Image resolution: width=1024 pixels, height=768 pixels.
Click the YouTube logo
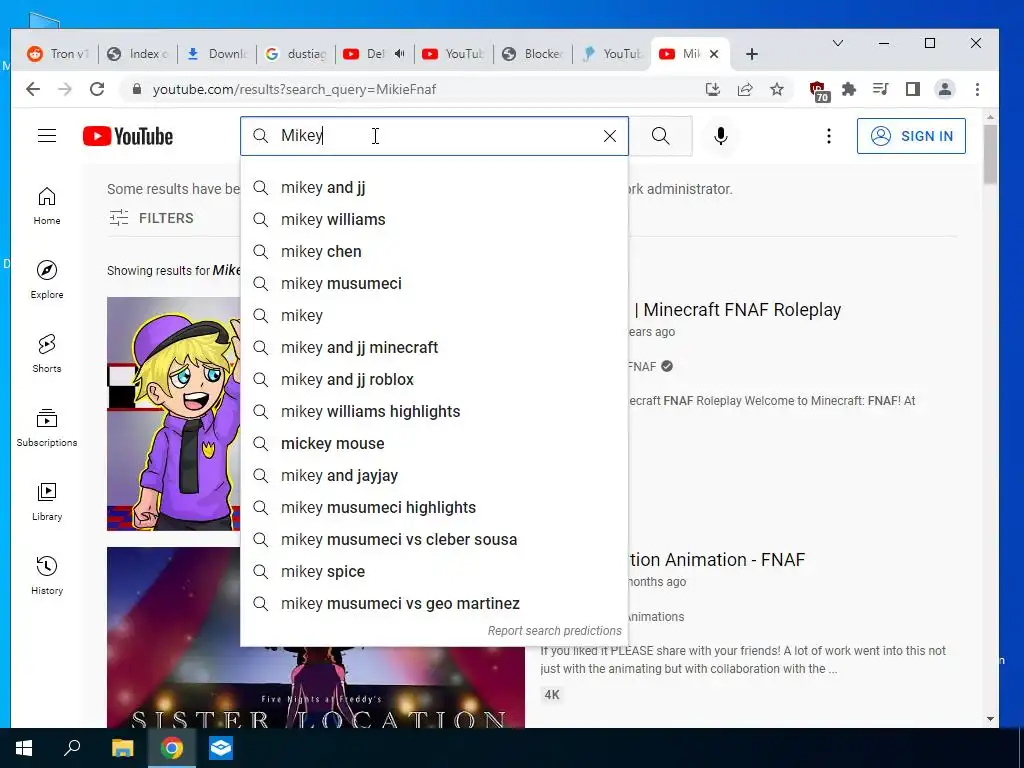[128, 136]
